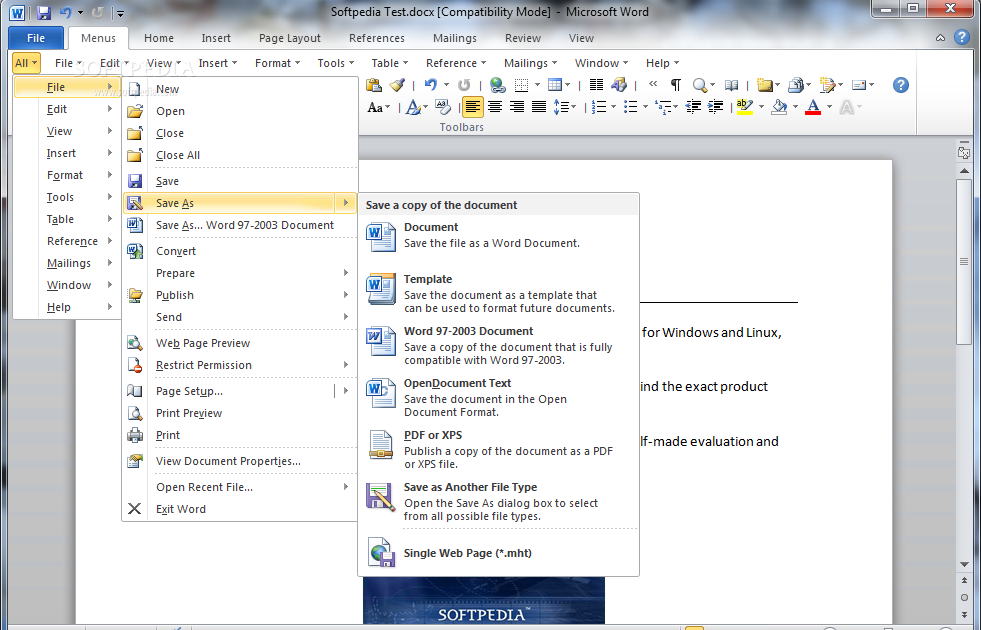This screenshot has height=630, width=981.
Task: Click the PDF or XPS icon
Action: [381, 445]
